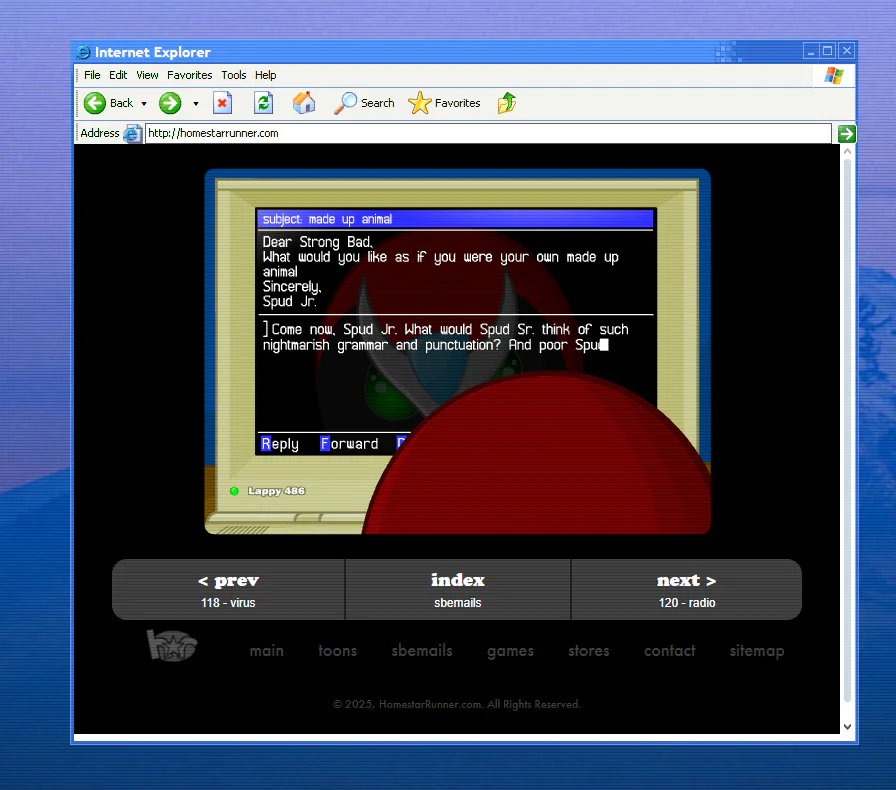The width and height of the screenshot is (896, 790).
Task: Click the 'Lappy 486' label
Action: (x=277, y=491)
